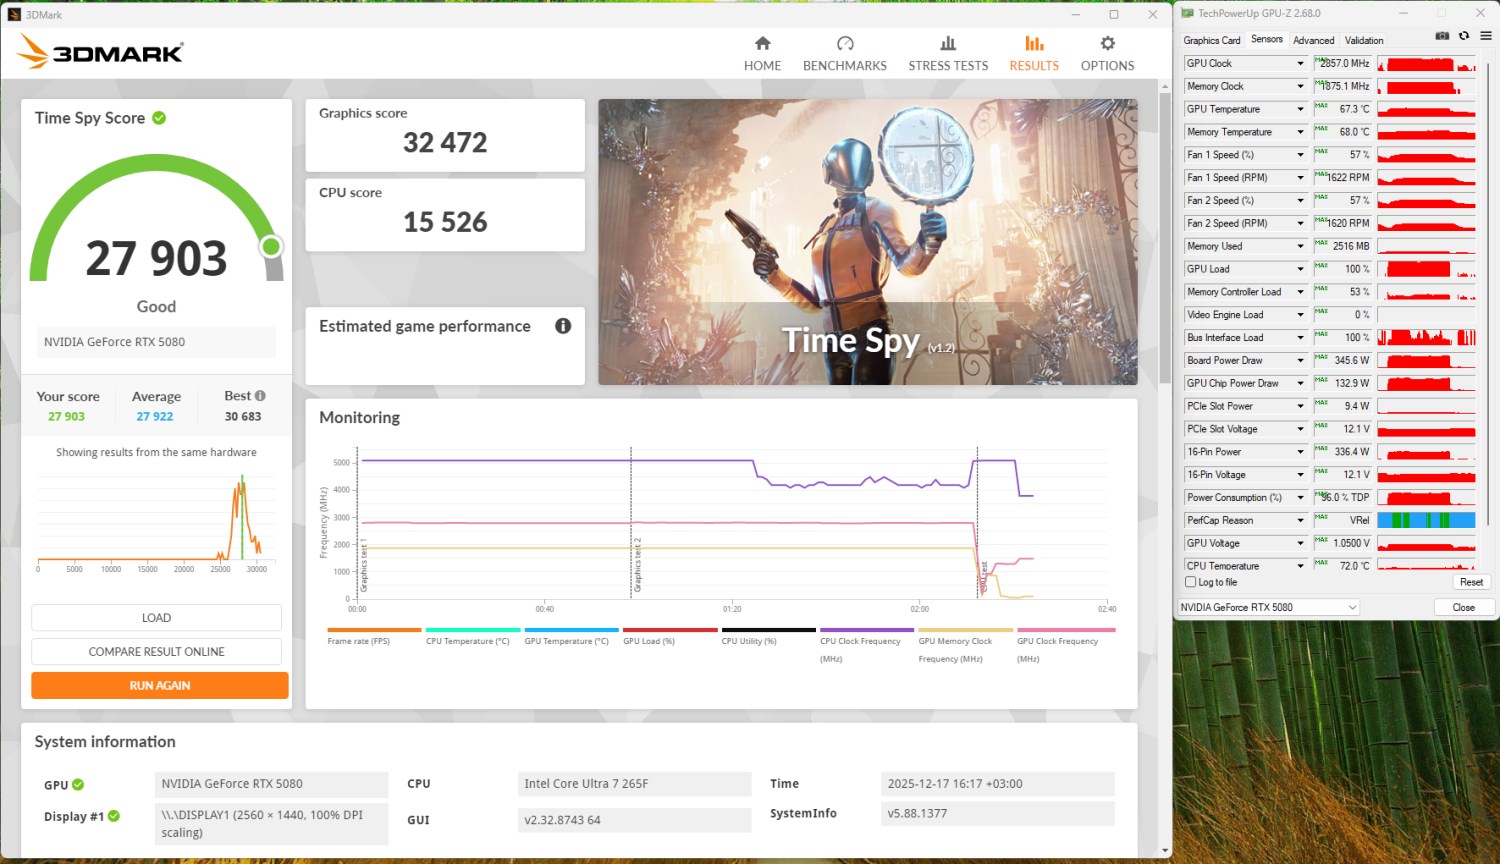The height and width of the screenshot is (864, 1500).
Task: Open the NVIDIA GeForce RTX 5080 GPU selector
Action: click(1268, 607)
